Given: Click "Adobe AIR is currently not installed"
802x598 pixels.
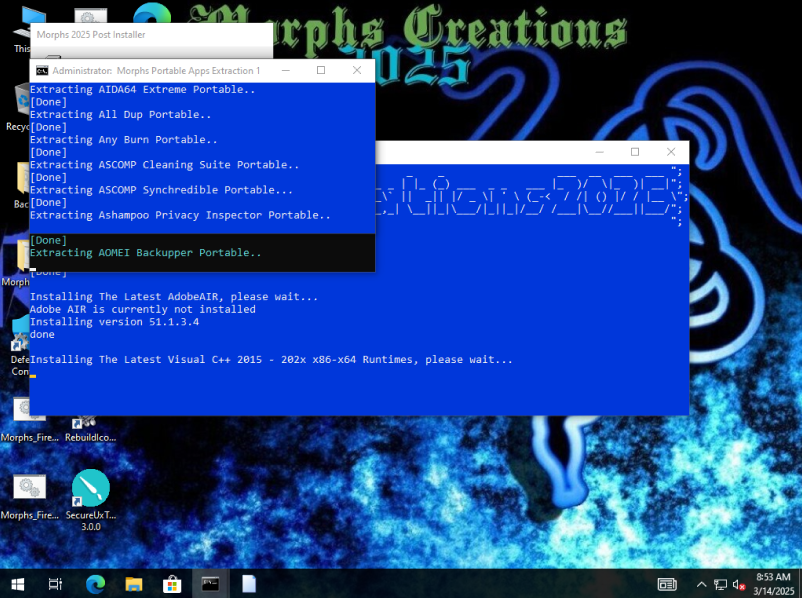Looking at the screenshot, I should [143, 309].
